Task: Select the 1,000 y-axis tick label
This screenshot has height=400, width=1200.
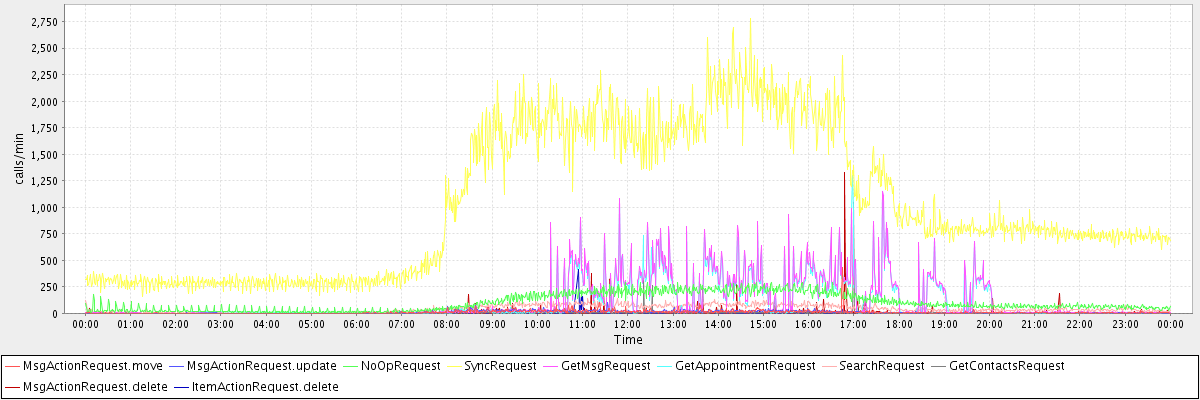Action: 45,207
